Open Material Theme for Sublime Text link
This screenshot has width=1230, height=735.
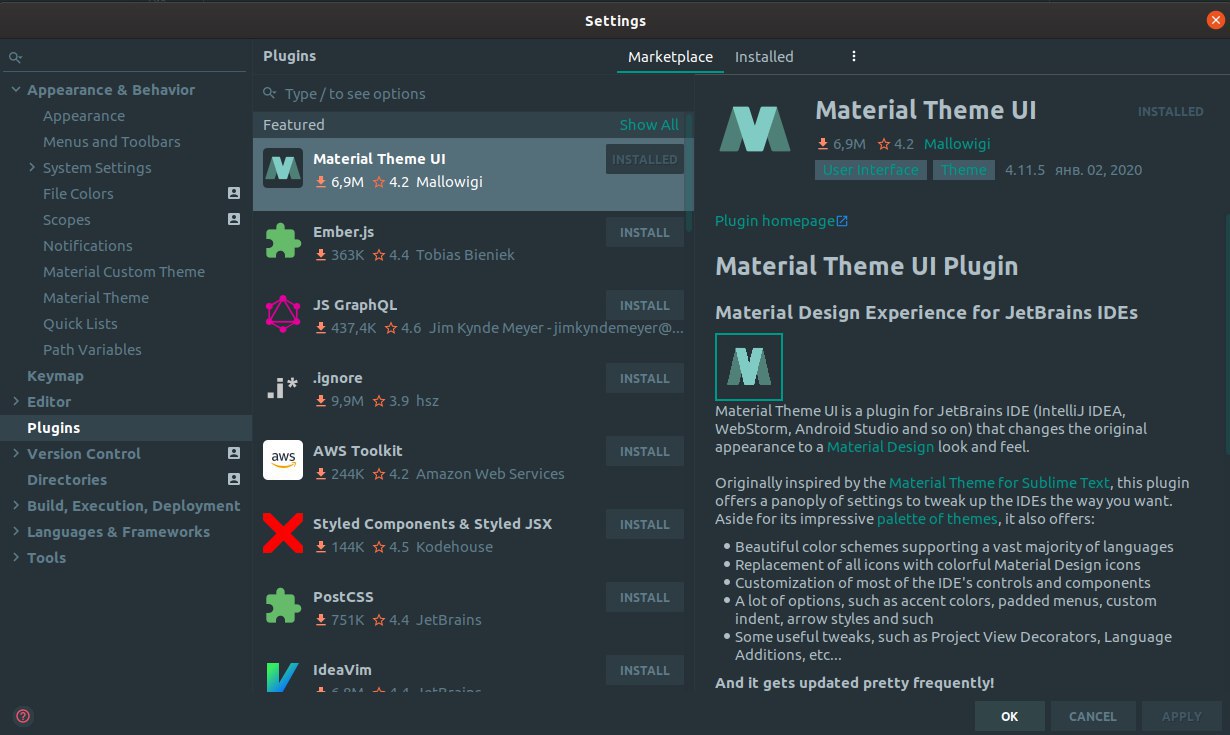click(x=999, y=483)
